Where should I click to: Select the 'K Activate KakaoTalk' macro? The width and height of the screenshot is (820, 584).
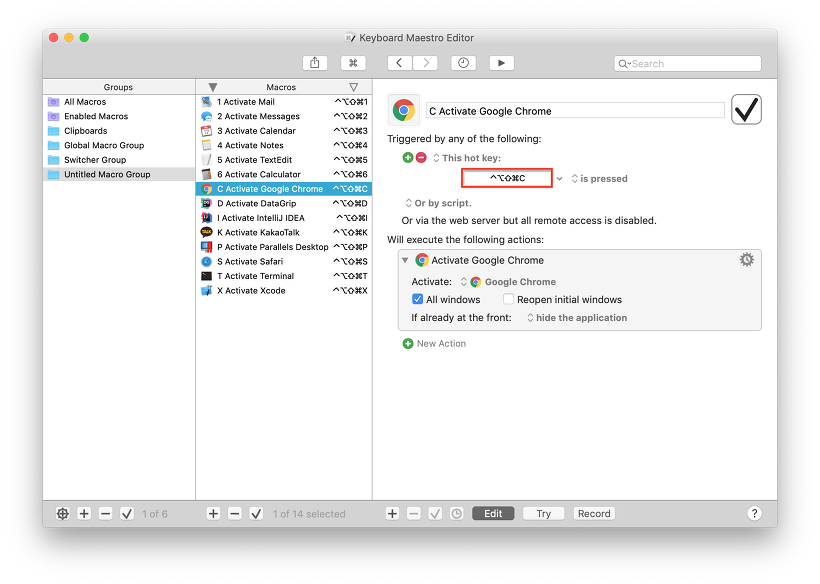click(x=284, y=233)
